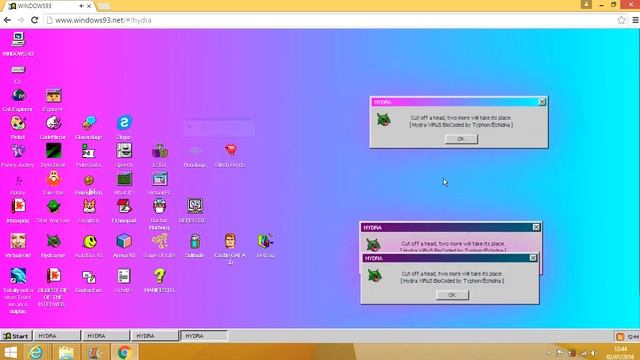The image size is (640, 360).
Task: Select the HYDRA taskbar button beside Start
Action: pos(57,336)
